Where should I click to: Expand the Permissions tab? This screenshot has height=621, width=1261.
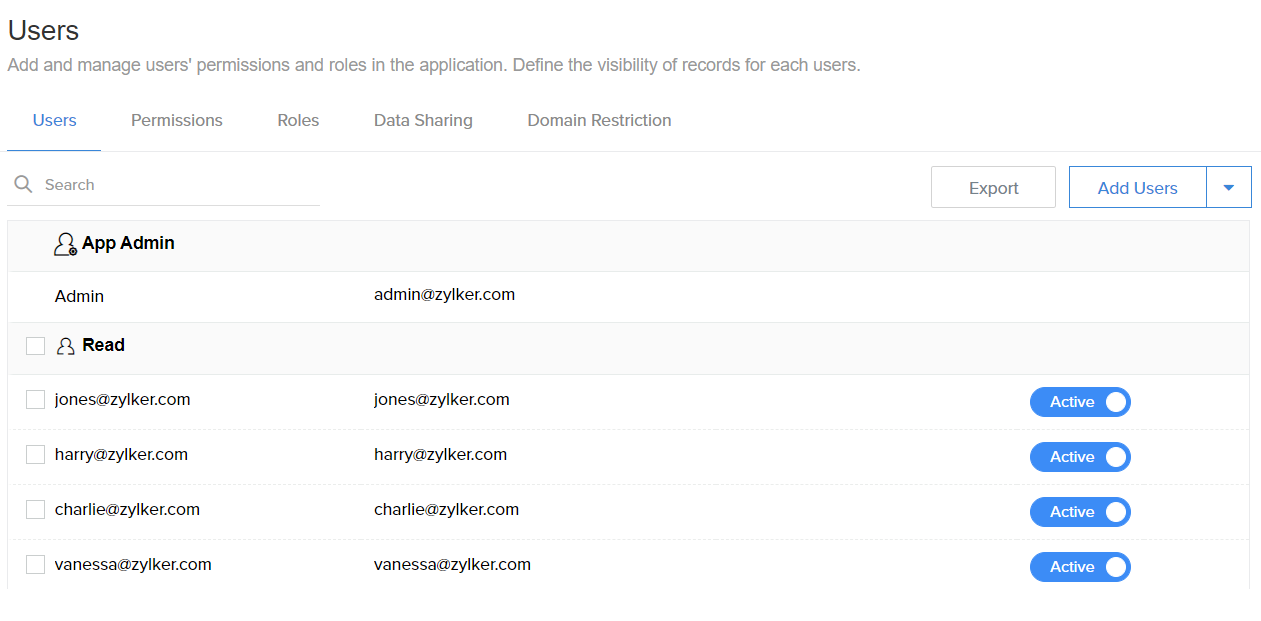(x=176, y=120)
